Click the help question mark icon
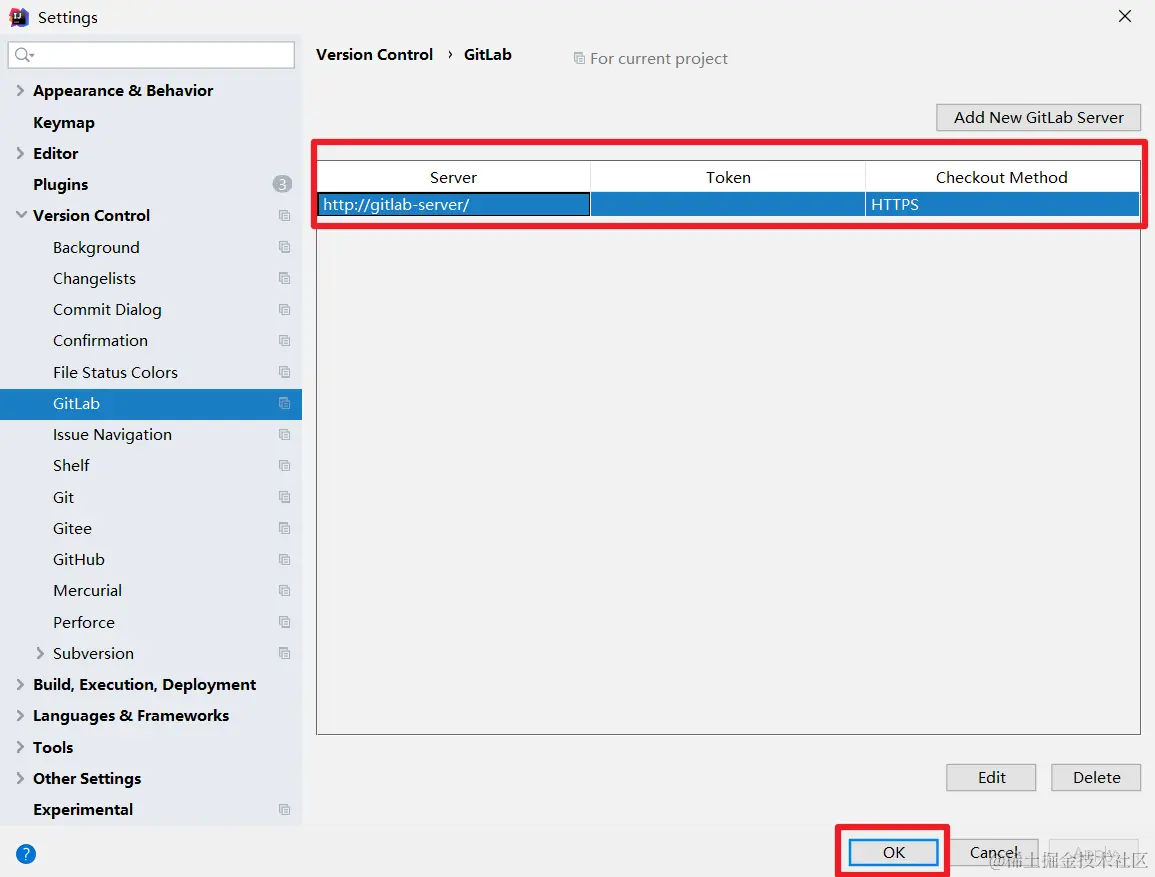 pyautogui.click(x=26, y=854)
